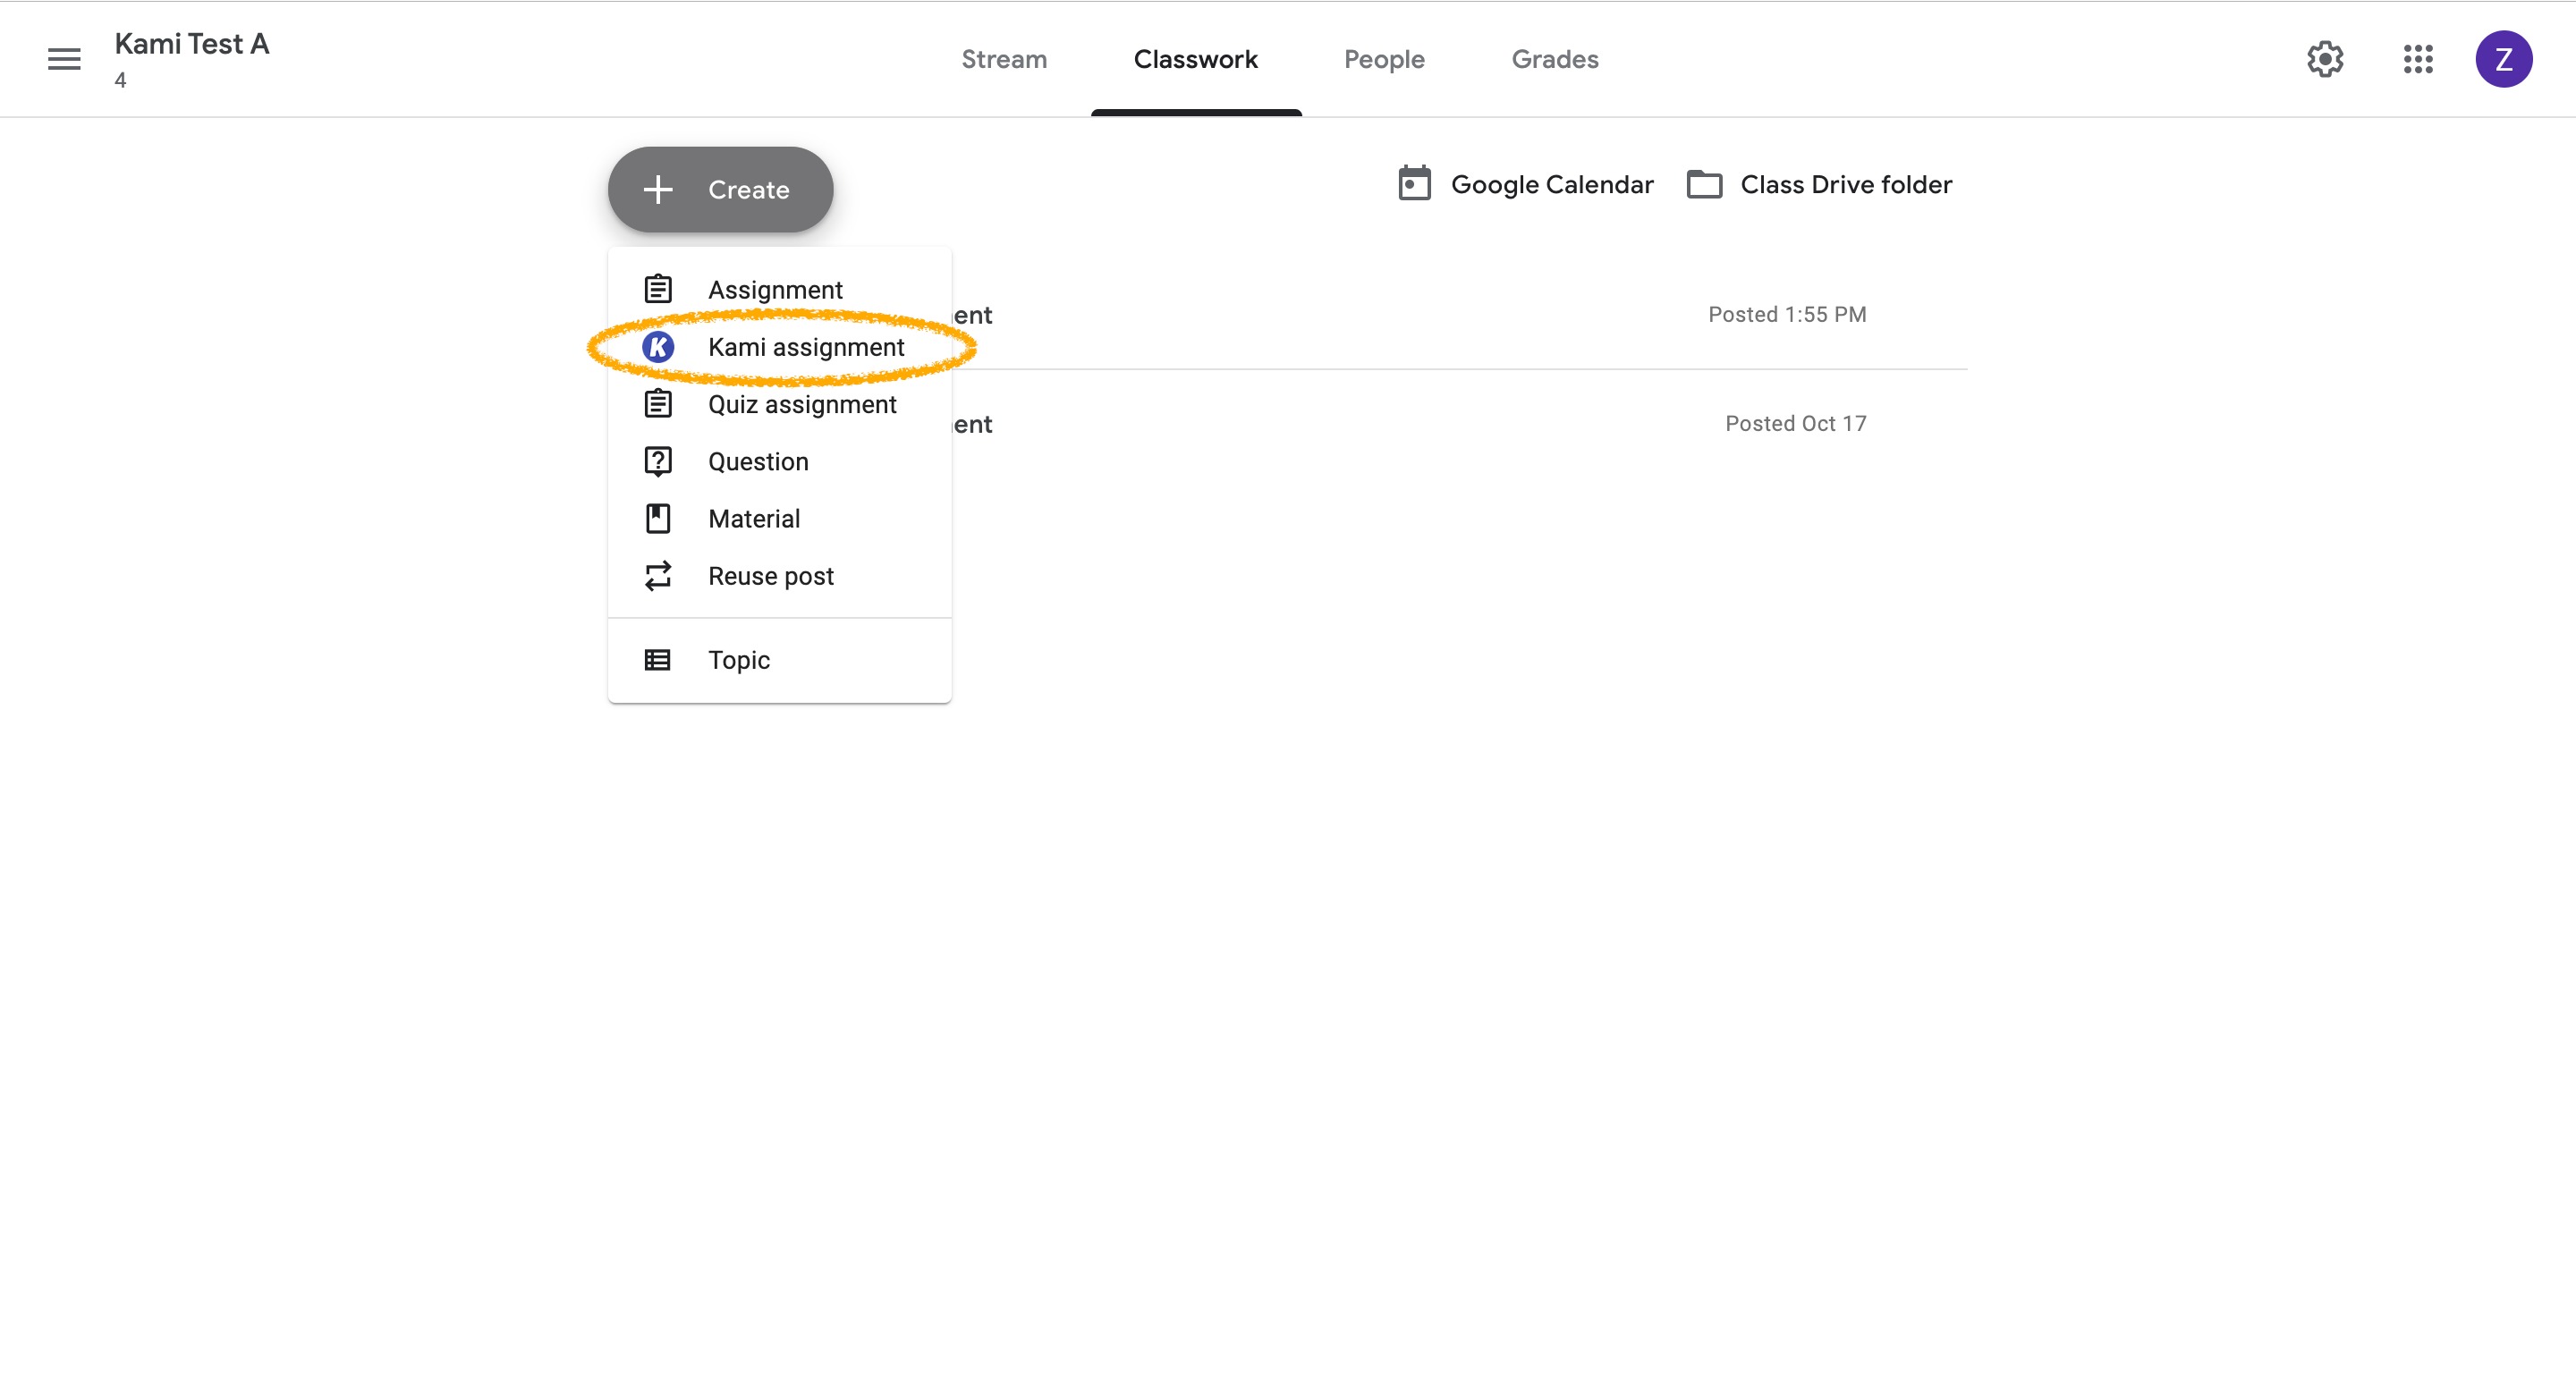Click the Google Calendar icon
Viewport: 2576px width, 1377px height.
(x=1414, y=184)
